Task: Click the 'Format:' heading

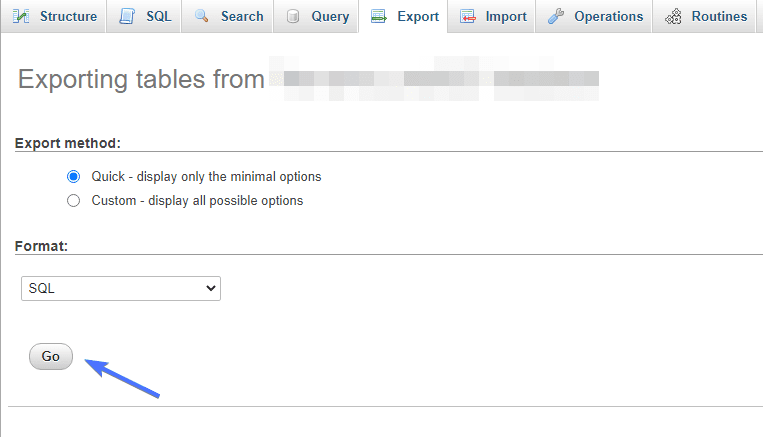Action: coord(41,246)
